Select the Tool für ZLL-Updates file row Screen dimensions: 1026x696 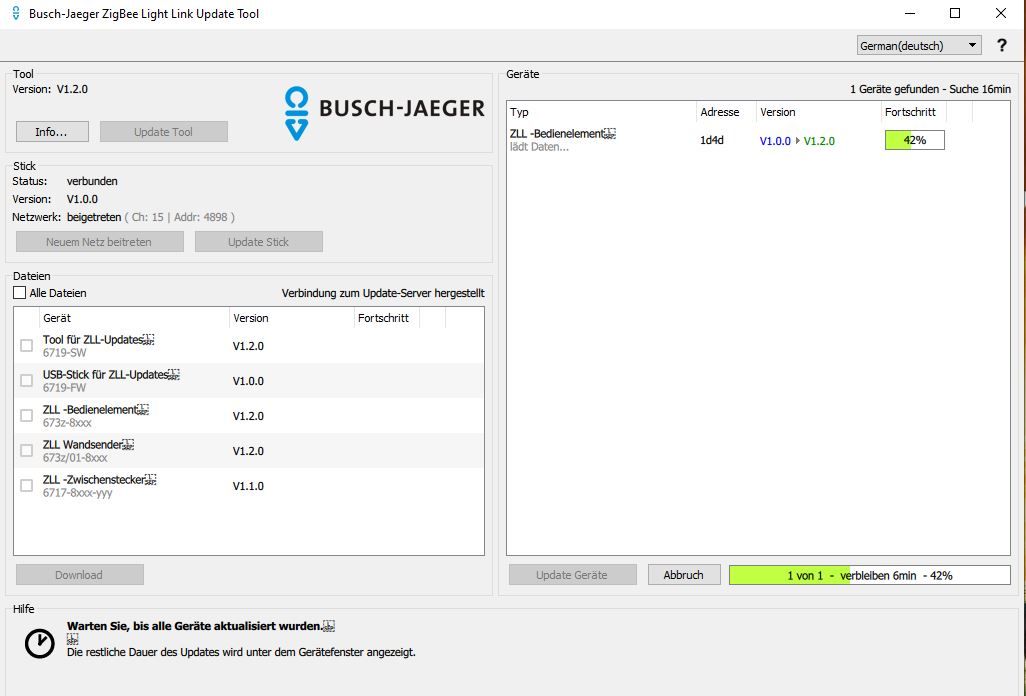click(249, 345)
